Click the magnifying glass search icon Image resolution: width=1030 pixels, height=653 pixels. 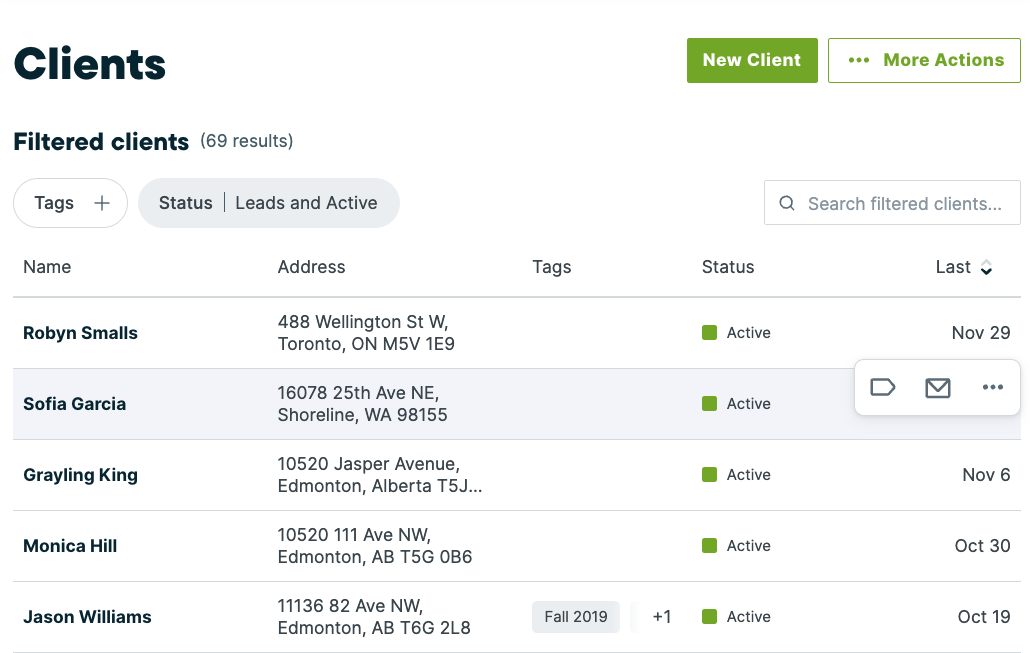[x=788, y=204]
